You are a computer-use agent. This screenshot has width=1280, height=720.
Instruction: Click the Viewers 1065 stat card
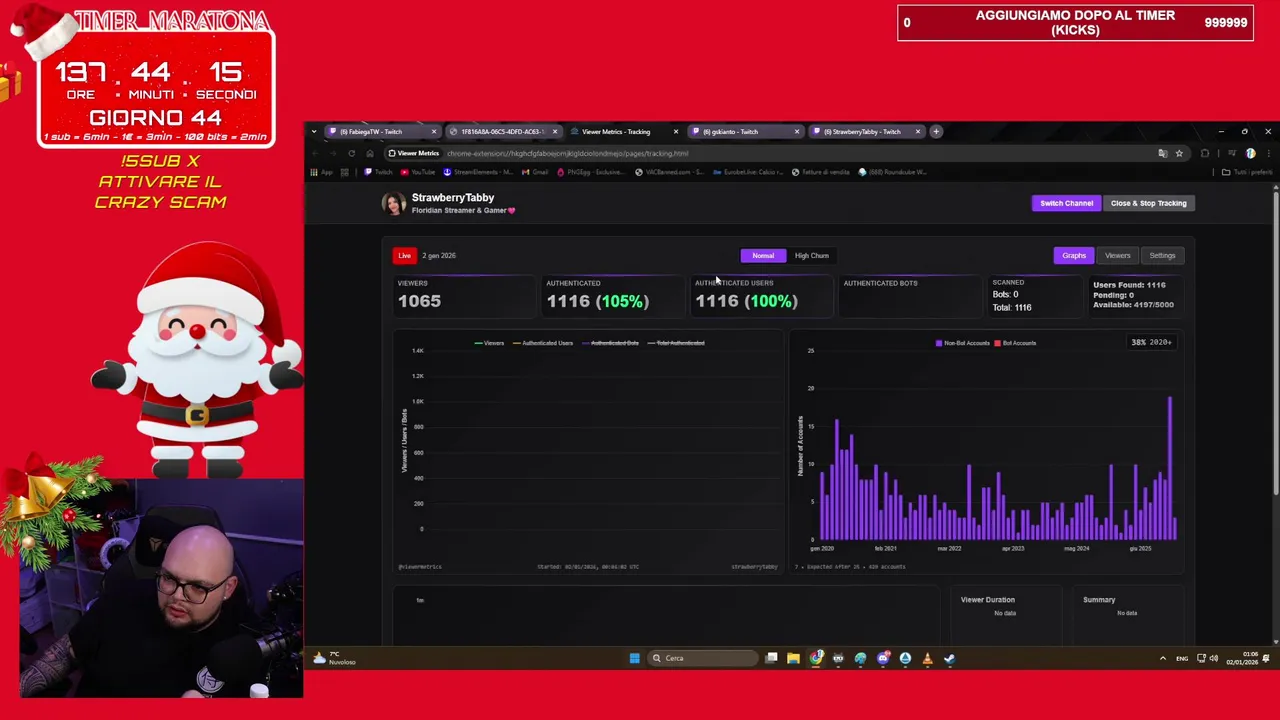pos(463,295)
